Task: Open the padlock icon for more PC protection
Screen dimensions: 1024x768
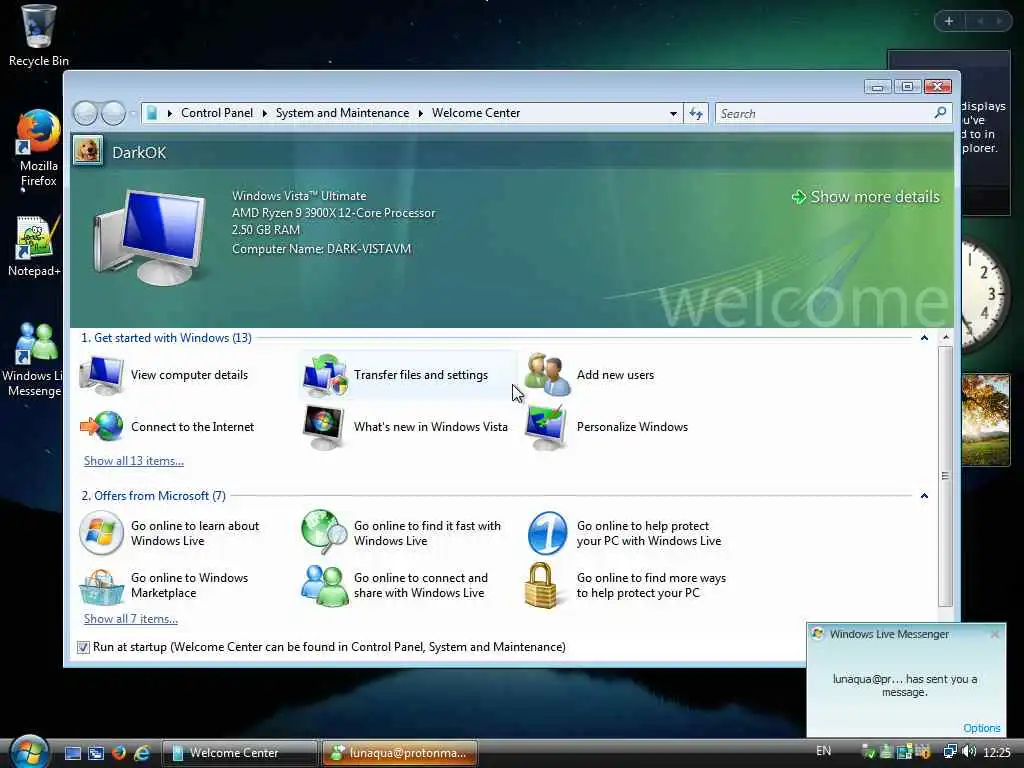Action: [x=541, y=586]
